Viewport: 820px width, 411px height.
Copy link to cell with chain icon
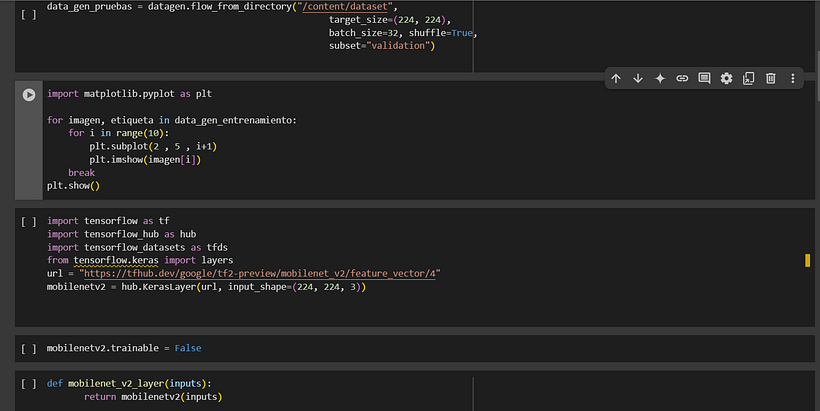tap(682, 78)
